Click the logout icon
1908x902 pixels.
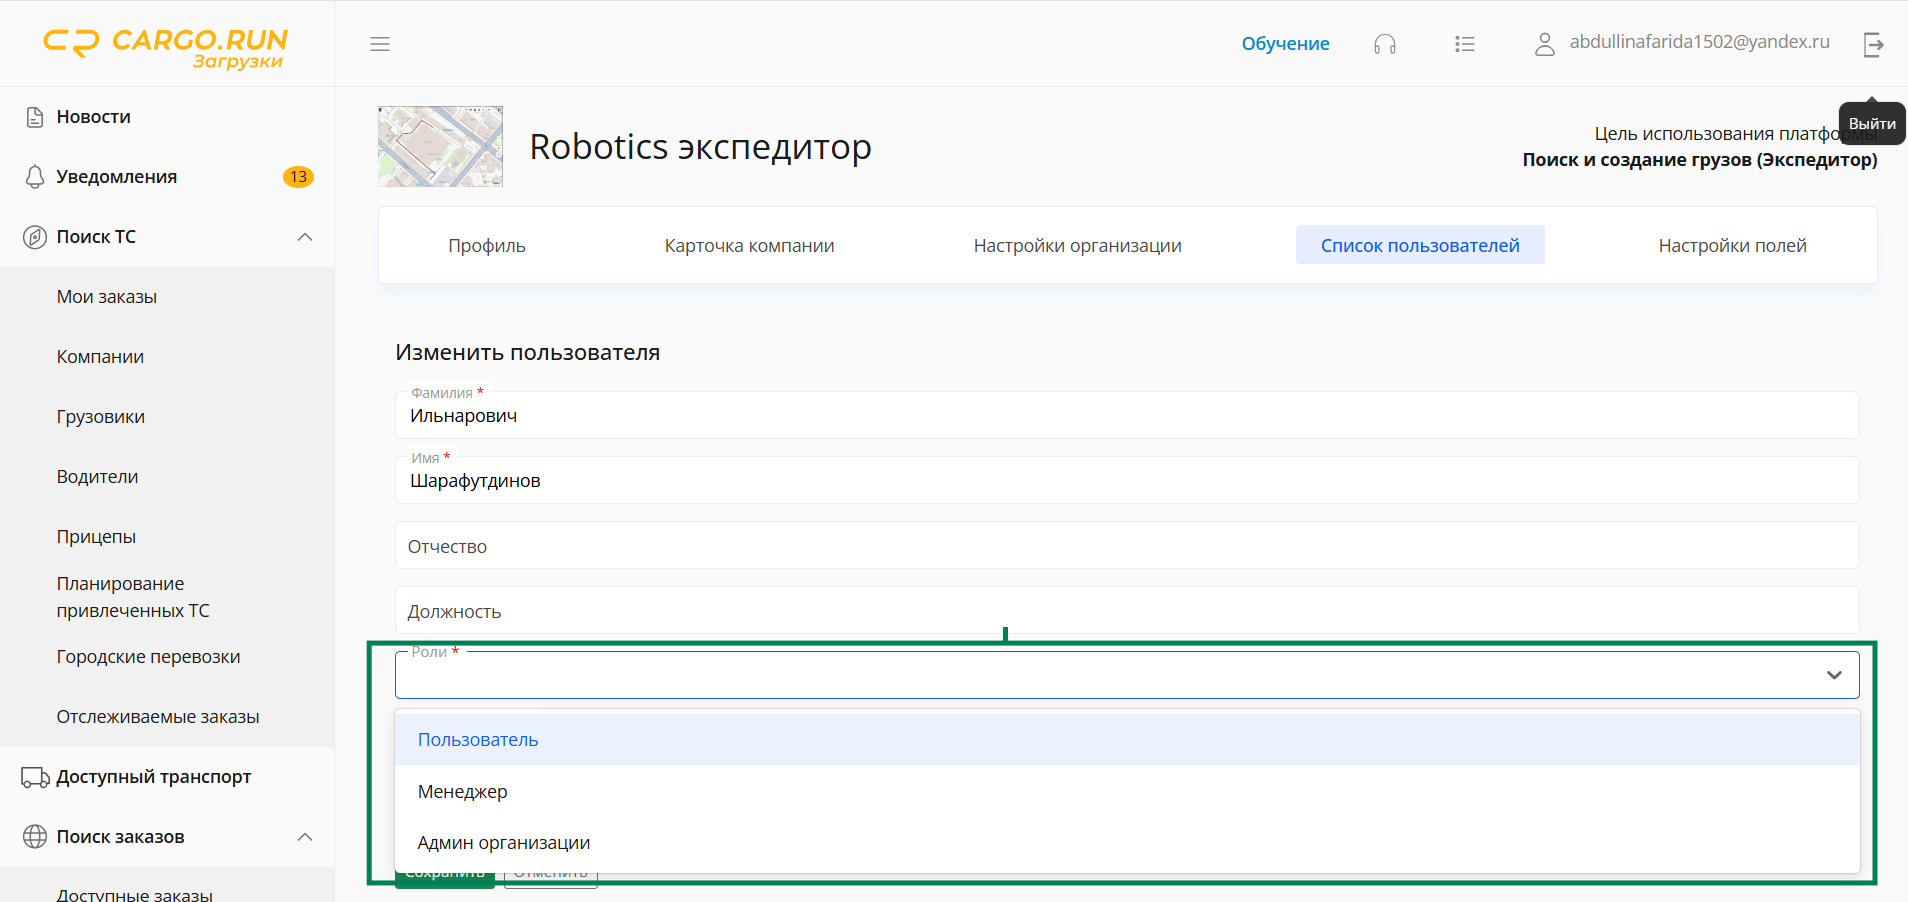tap(1873, 44)
